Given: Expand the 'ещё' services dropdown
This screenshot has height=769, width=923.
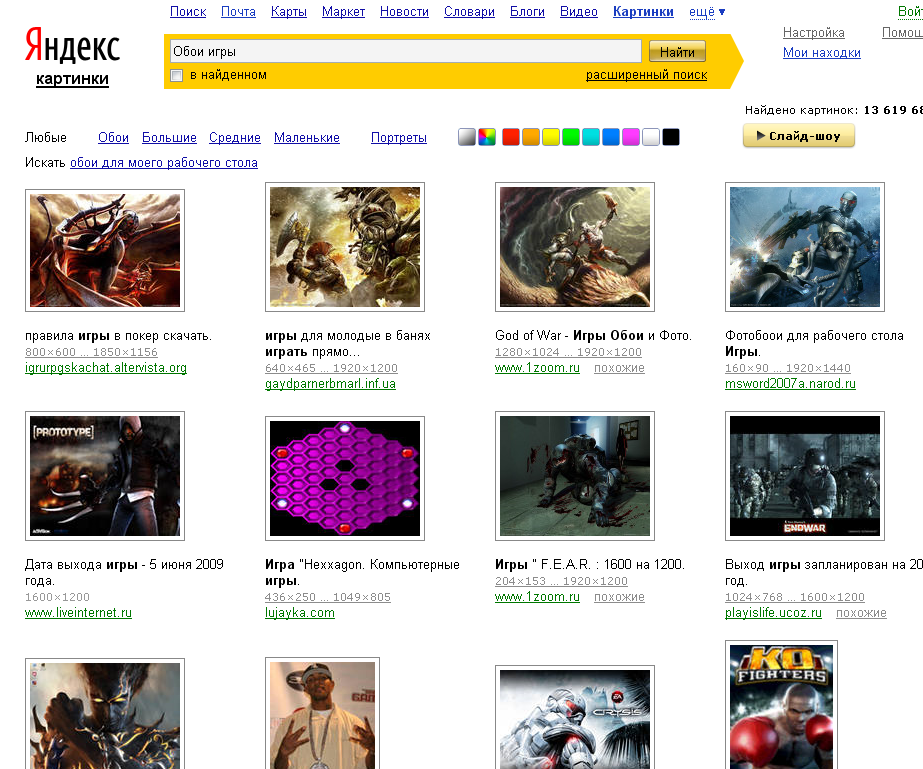Looking at the screenshot, I should (x=707, y=12).
